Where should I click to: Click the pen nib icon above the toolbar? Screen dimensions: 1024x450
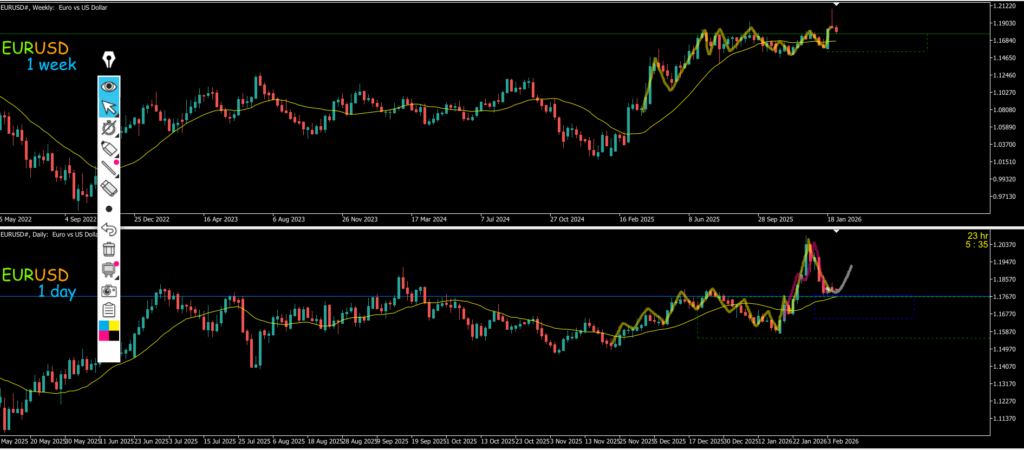point(109,59)
